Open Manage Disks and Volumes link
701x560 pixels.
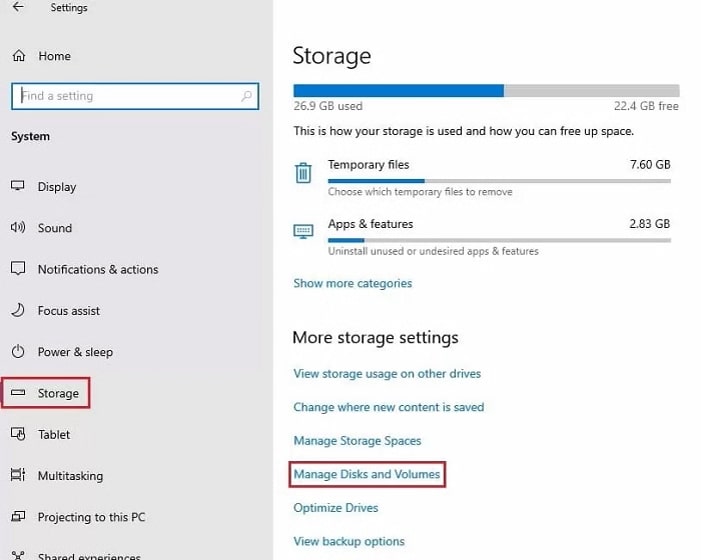click(x=367, y=474)
